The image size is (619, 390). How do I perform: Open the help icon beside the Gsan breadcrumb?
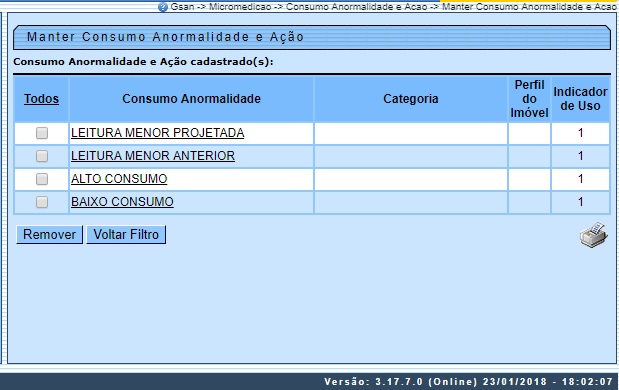163,7
